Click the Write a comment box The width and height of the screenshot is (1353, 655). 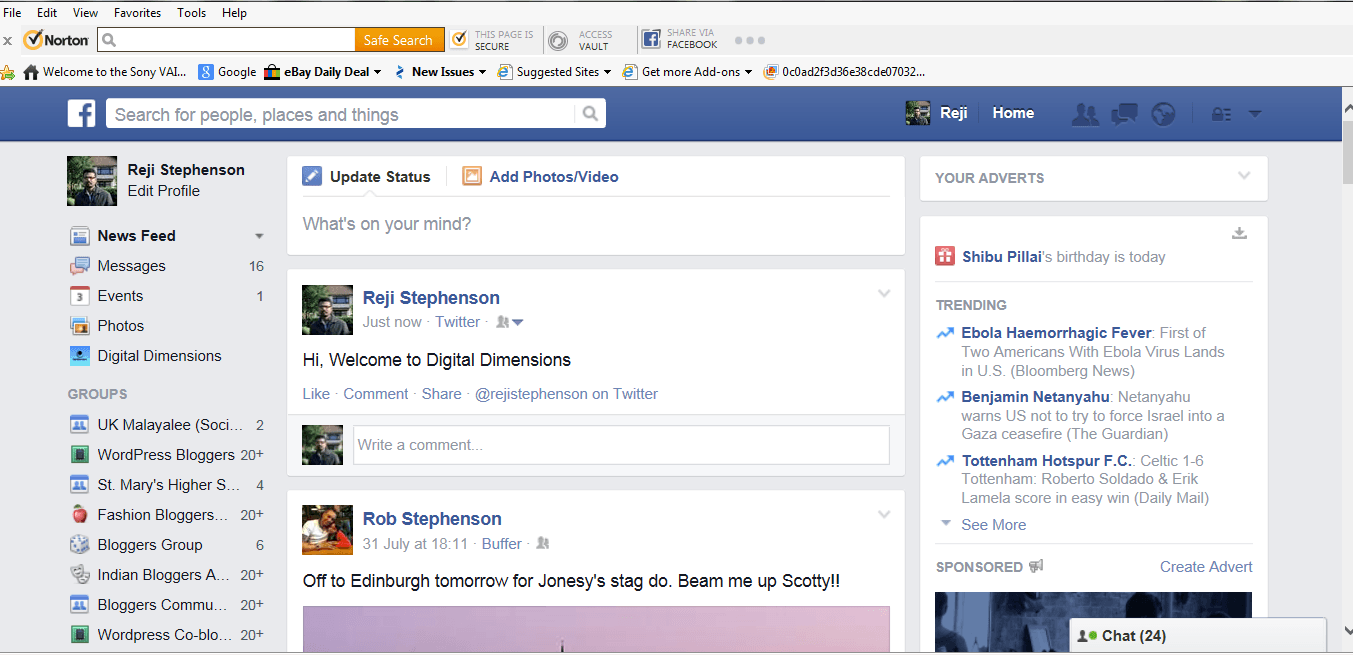click(x=621, y=445)
